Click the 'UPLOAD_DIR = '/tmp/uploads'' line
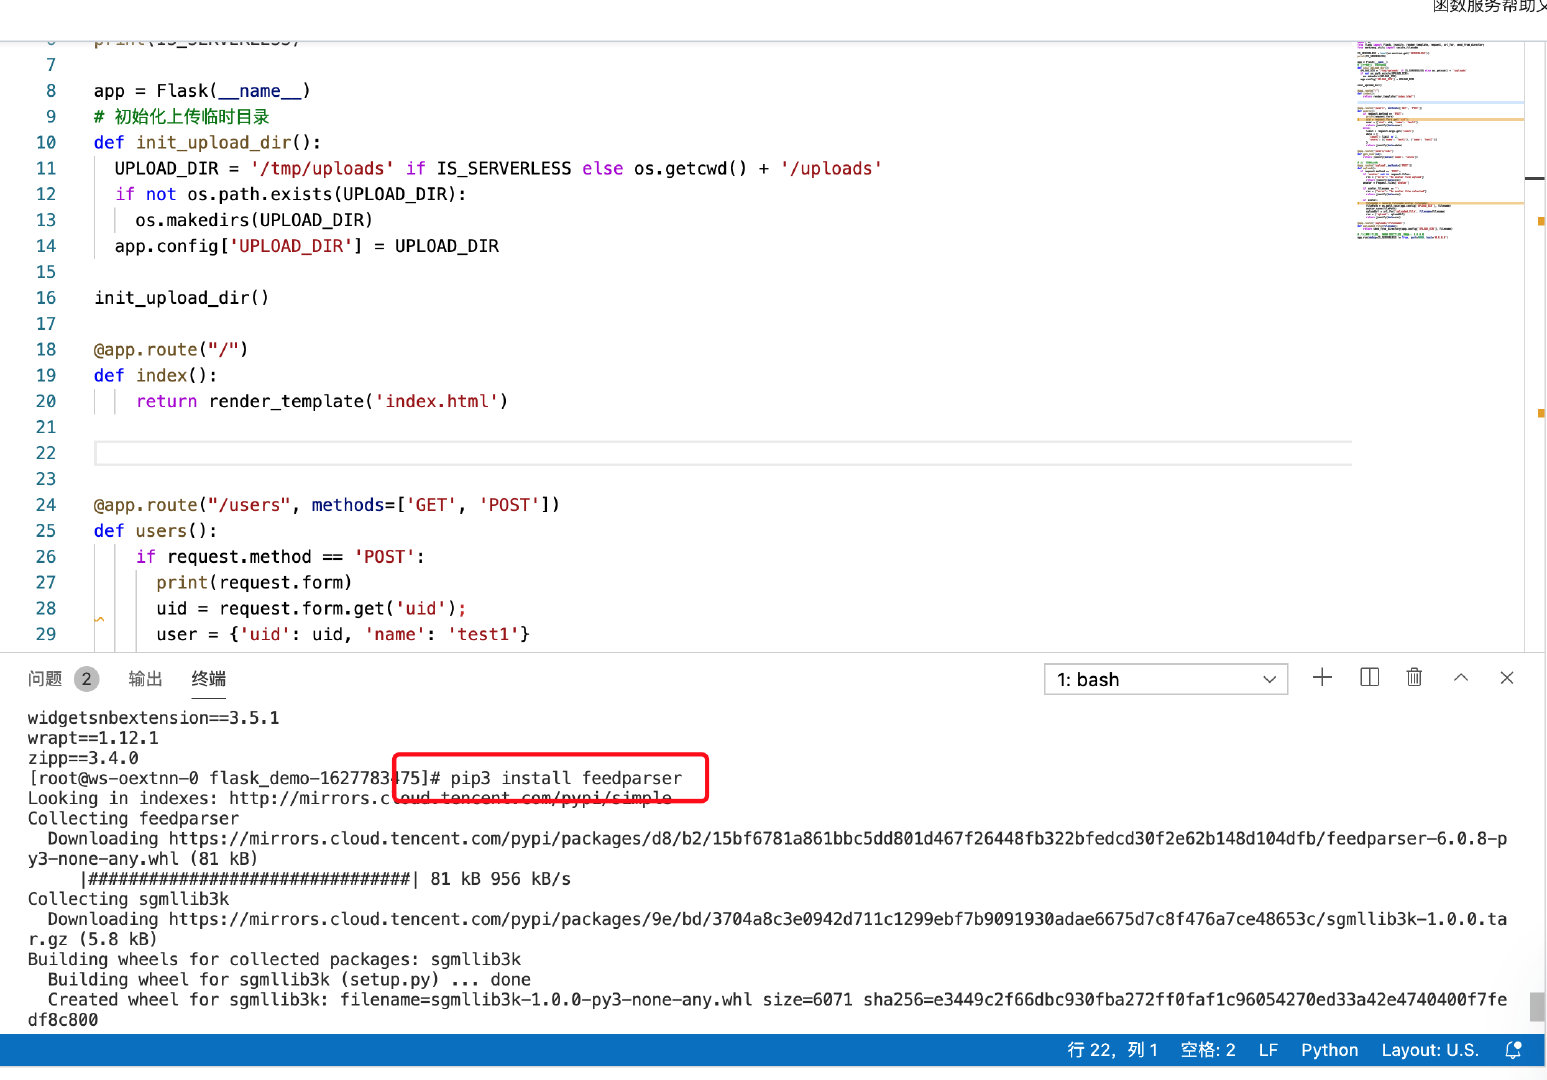 pos(498,169)
